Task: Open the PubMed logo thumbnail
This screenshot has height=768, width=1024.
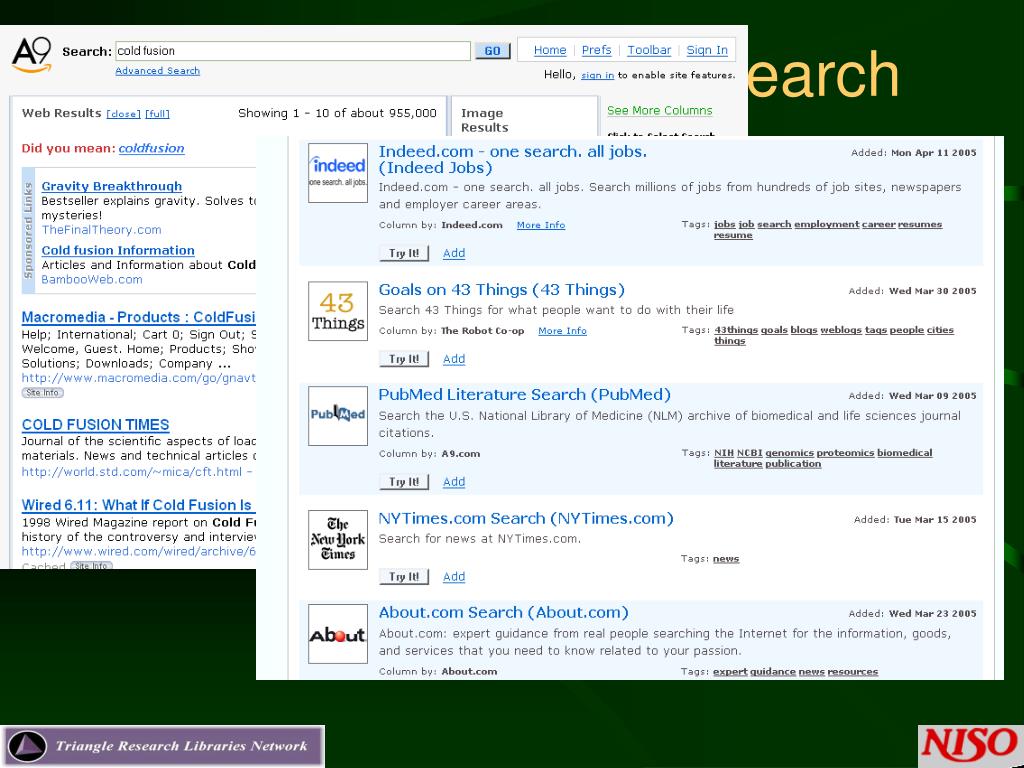Action: [x=338, y=415]
